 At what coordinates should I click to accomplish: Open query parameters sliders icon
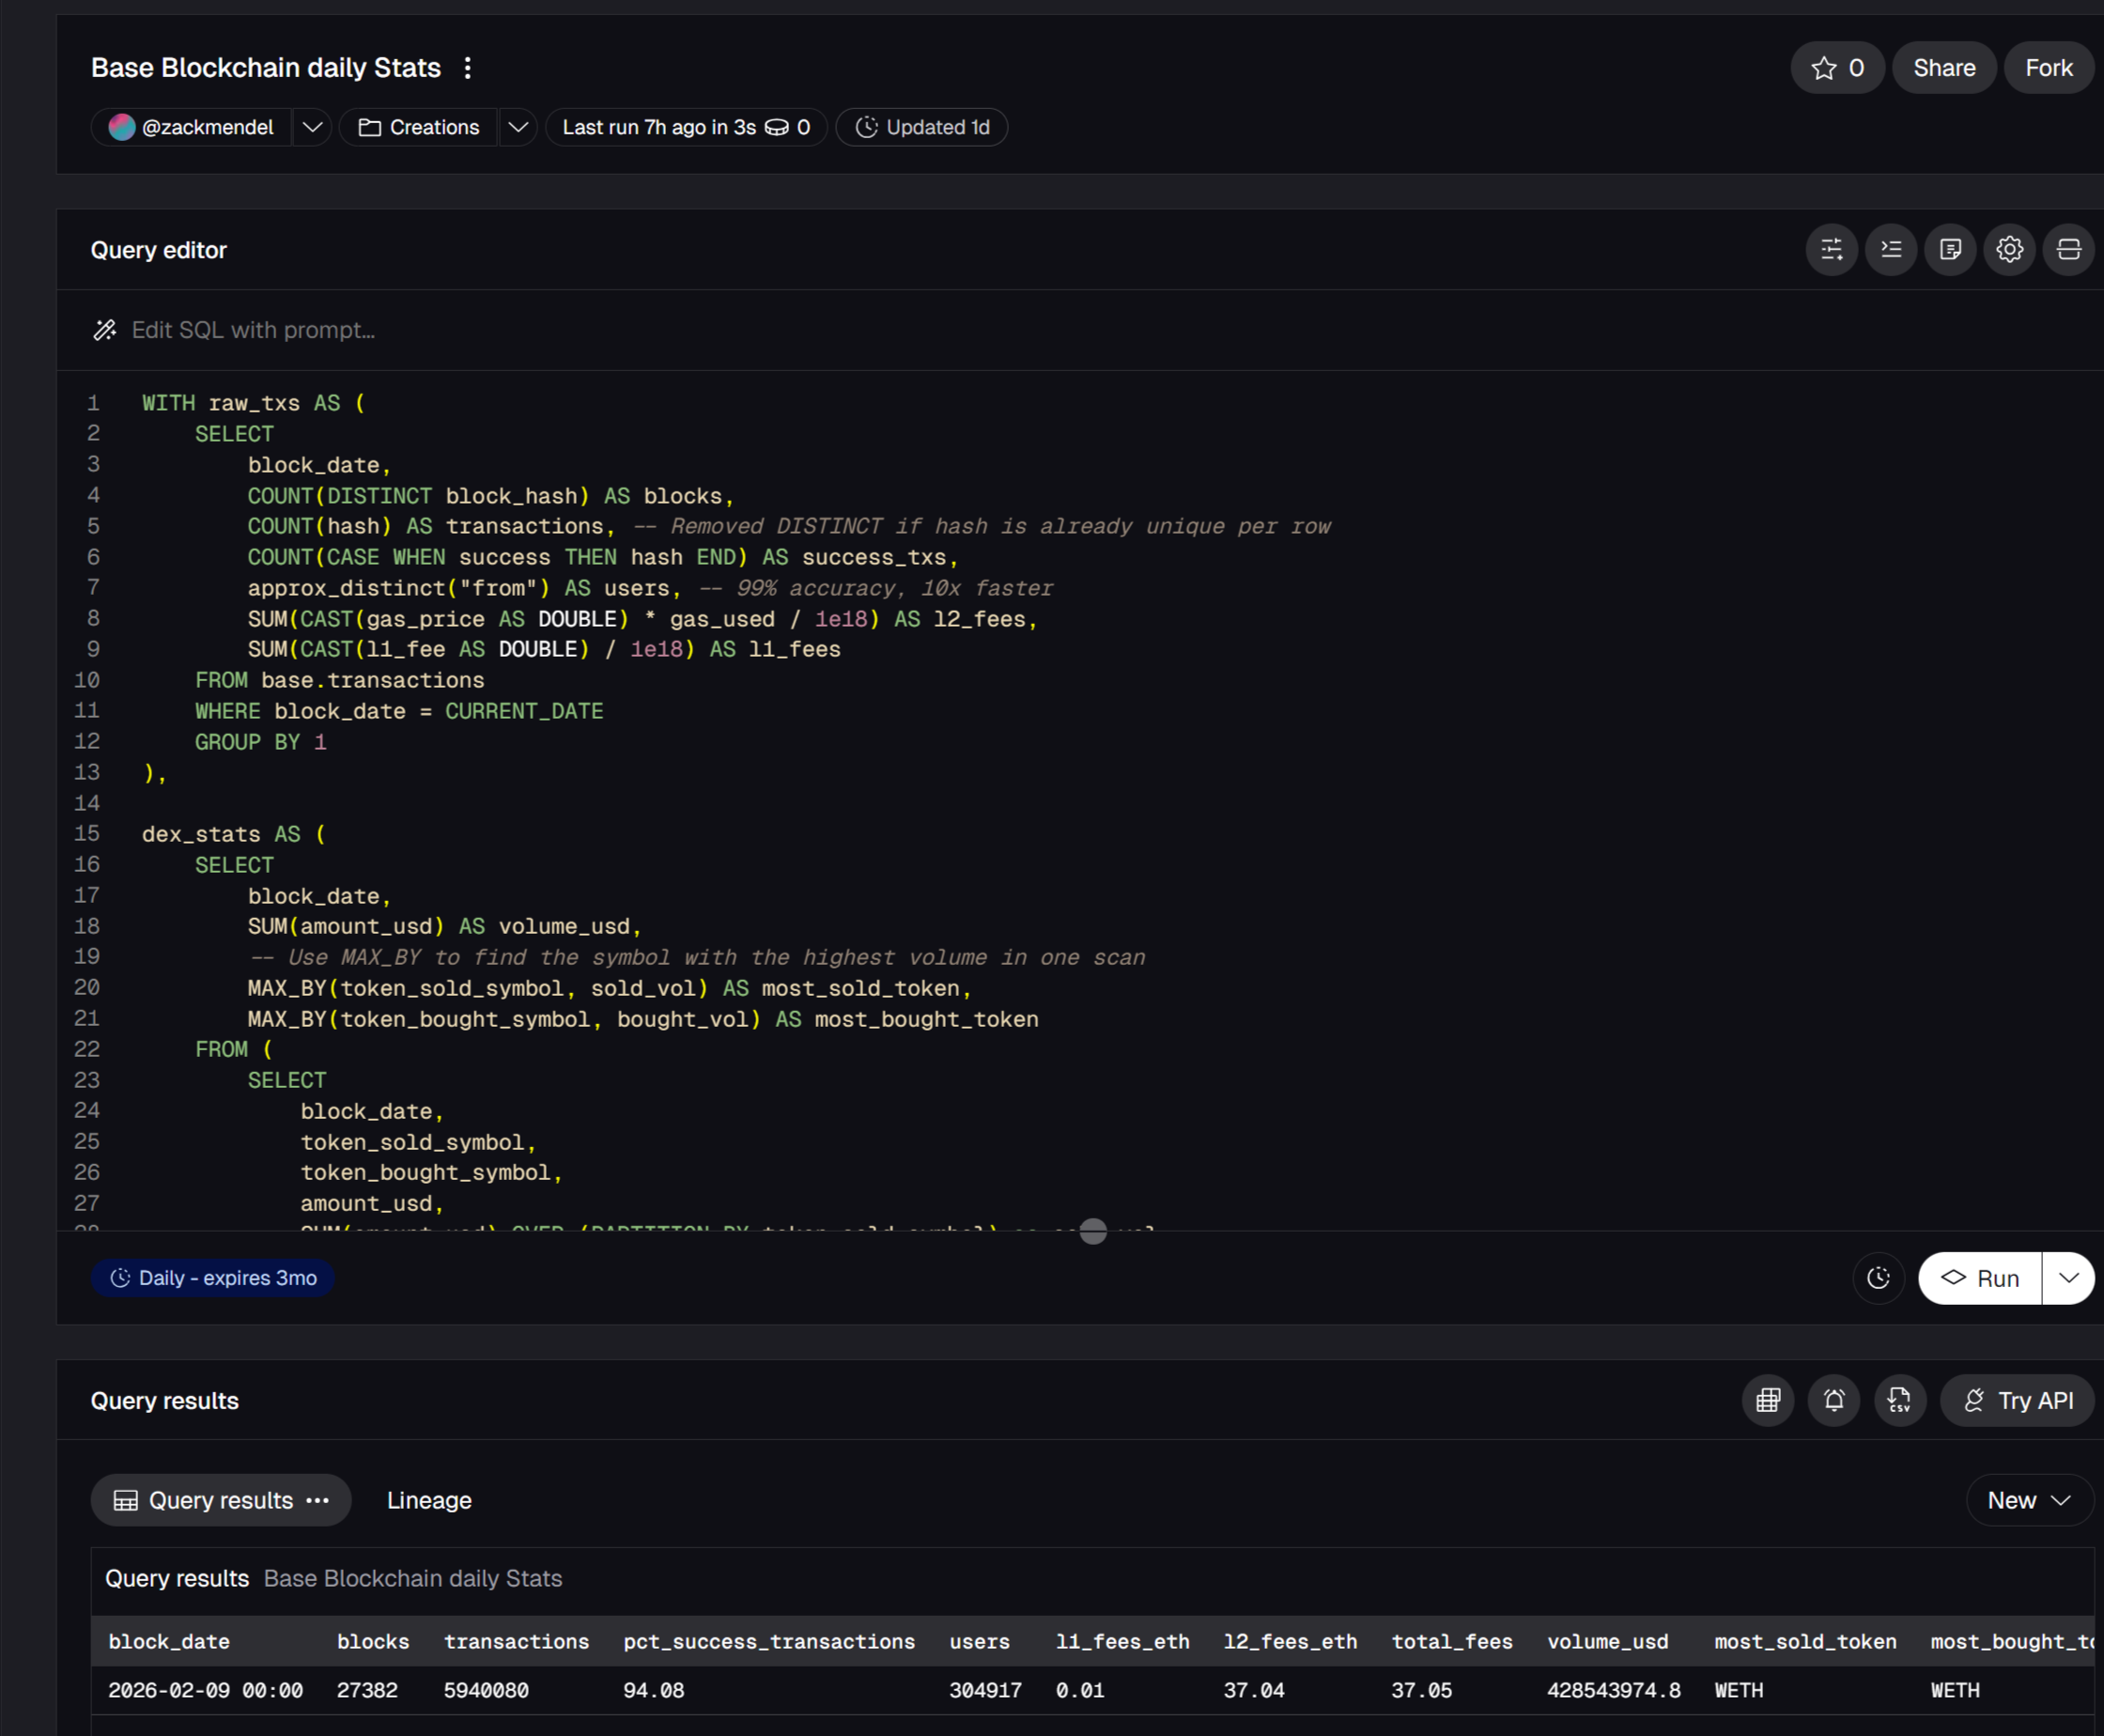pyautogui.click(x=1831, y=249)
